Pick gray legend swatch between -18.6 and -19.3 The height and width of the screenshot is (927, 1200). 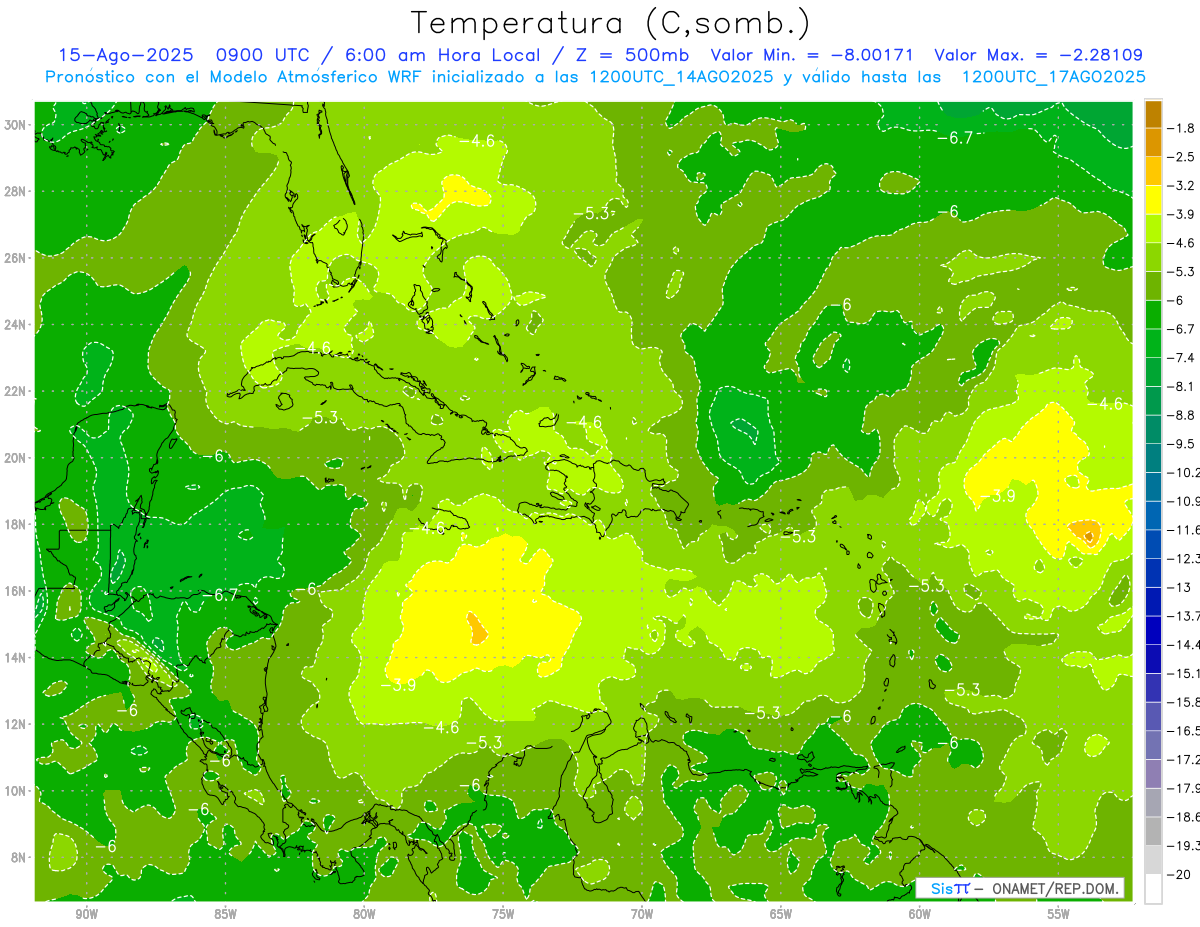pyautogui.click(x=1153, y=831)
